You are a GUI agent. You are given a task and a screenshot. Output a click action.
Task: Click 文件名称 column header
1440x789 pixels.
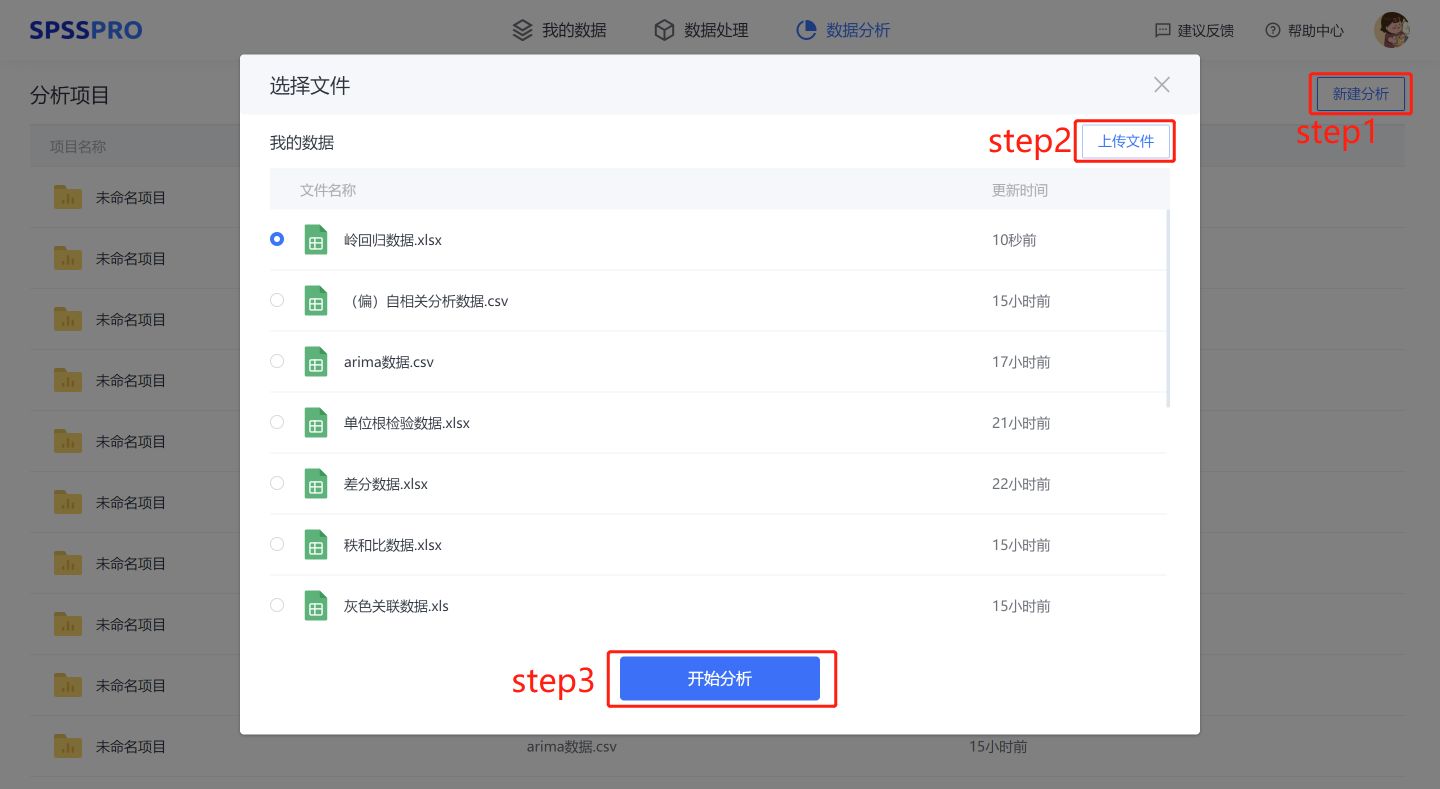(x=328, y=190)
